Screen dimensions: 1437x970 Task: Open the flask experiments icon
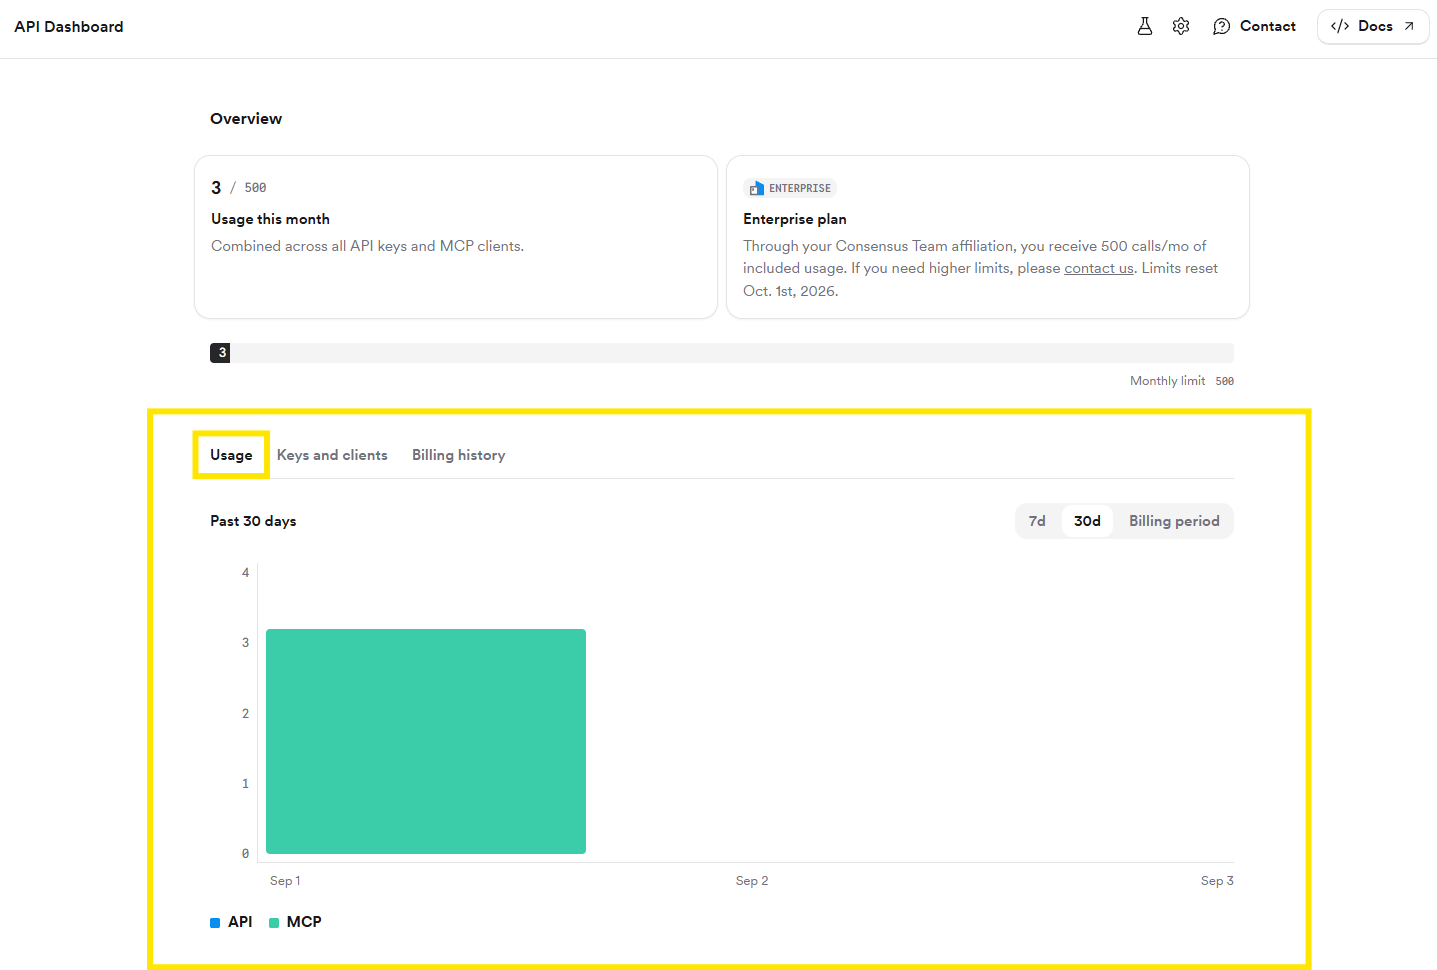click(x=1145, y=26)
